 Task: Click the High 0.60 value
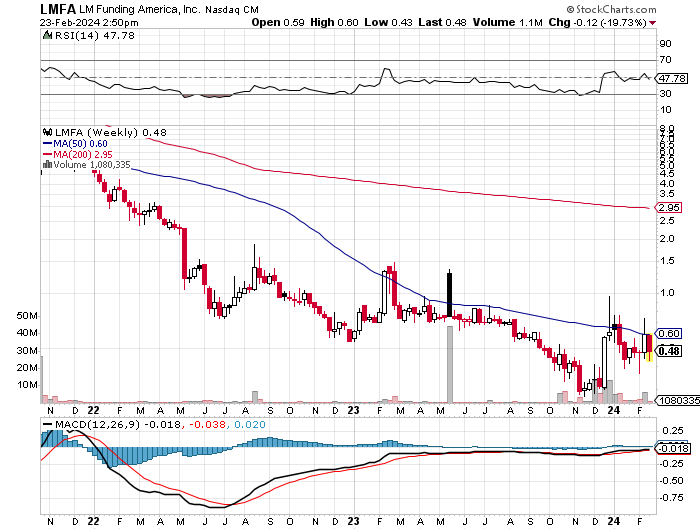(x=334, y=22)
